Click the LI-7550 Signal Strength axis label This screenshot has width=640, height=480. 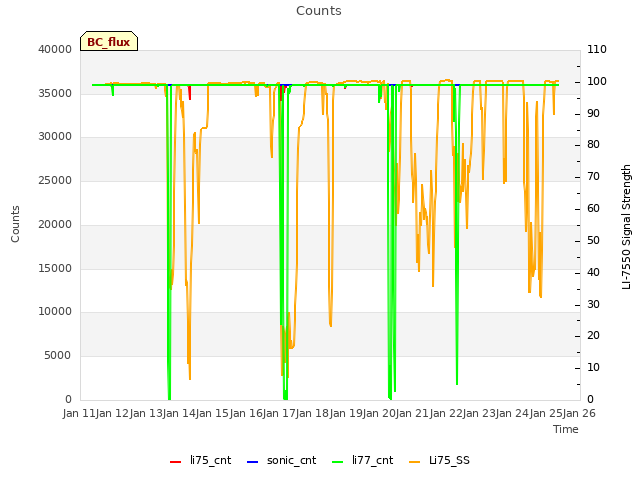(x=626, y=227)
